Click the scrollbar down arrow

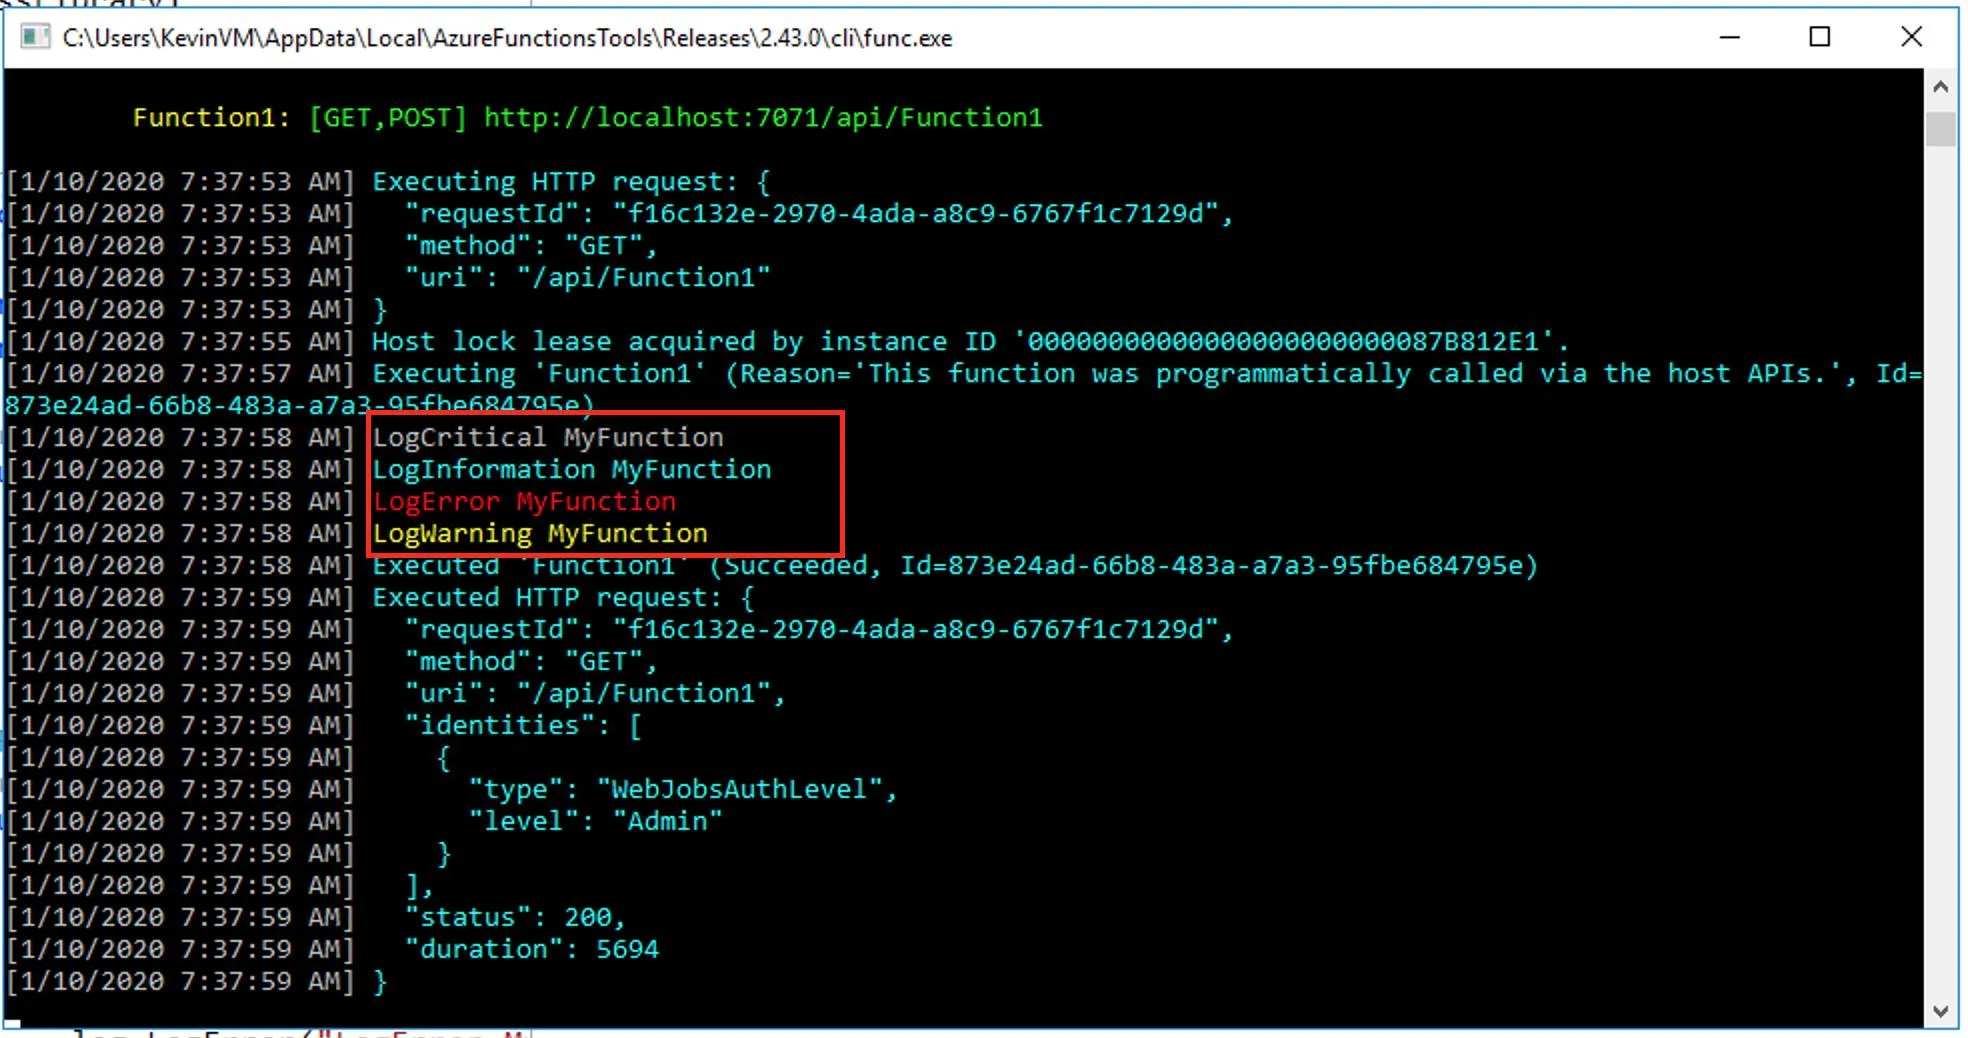pos(1941,1011)
